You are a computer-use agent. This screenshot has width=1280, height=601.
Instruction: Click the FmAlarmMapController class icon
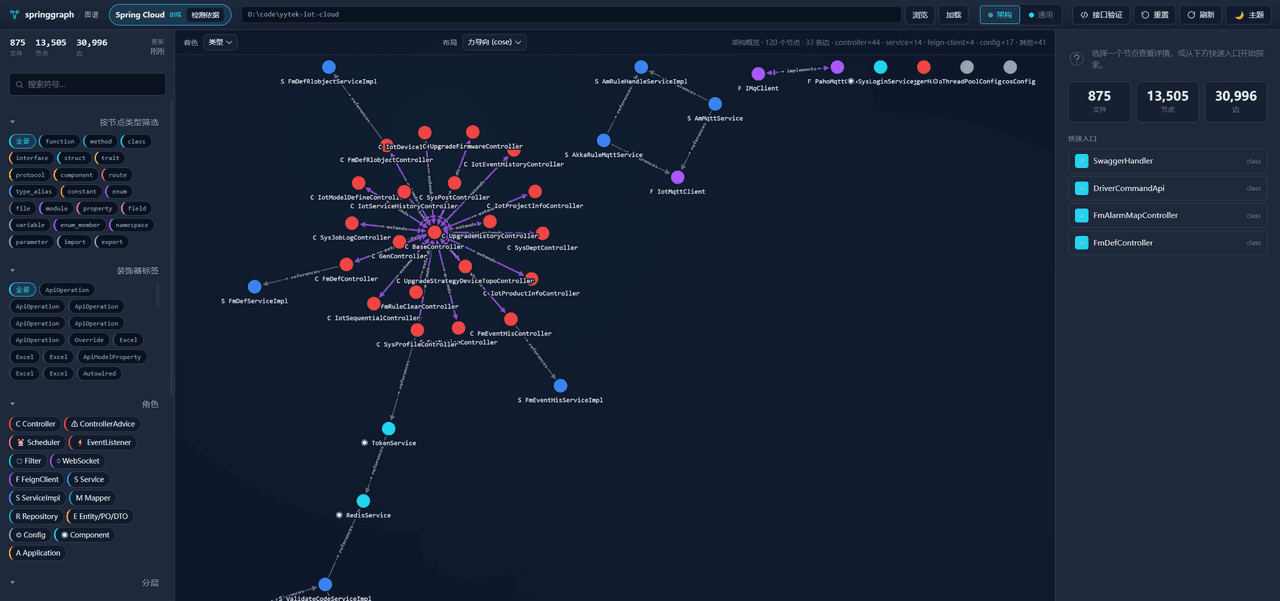click(x=1081, y=215)
